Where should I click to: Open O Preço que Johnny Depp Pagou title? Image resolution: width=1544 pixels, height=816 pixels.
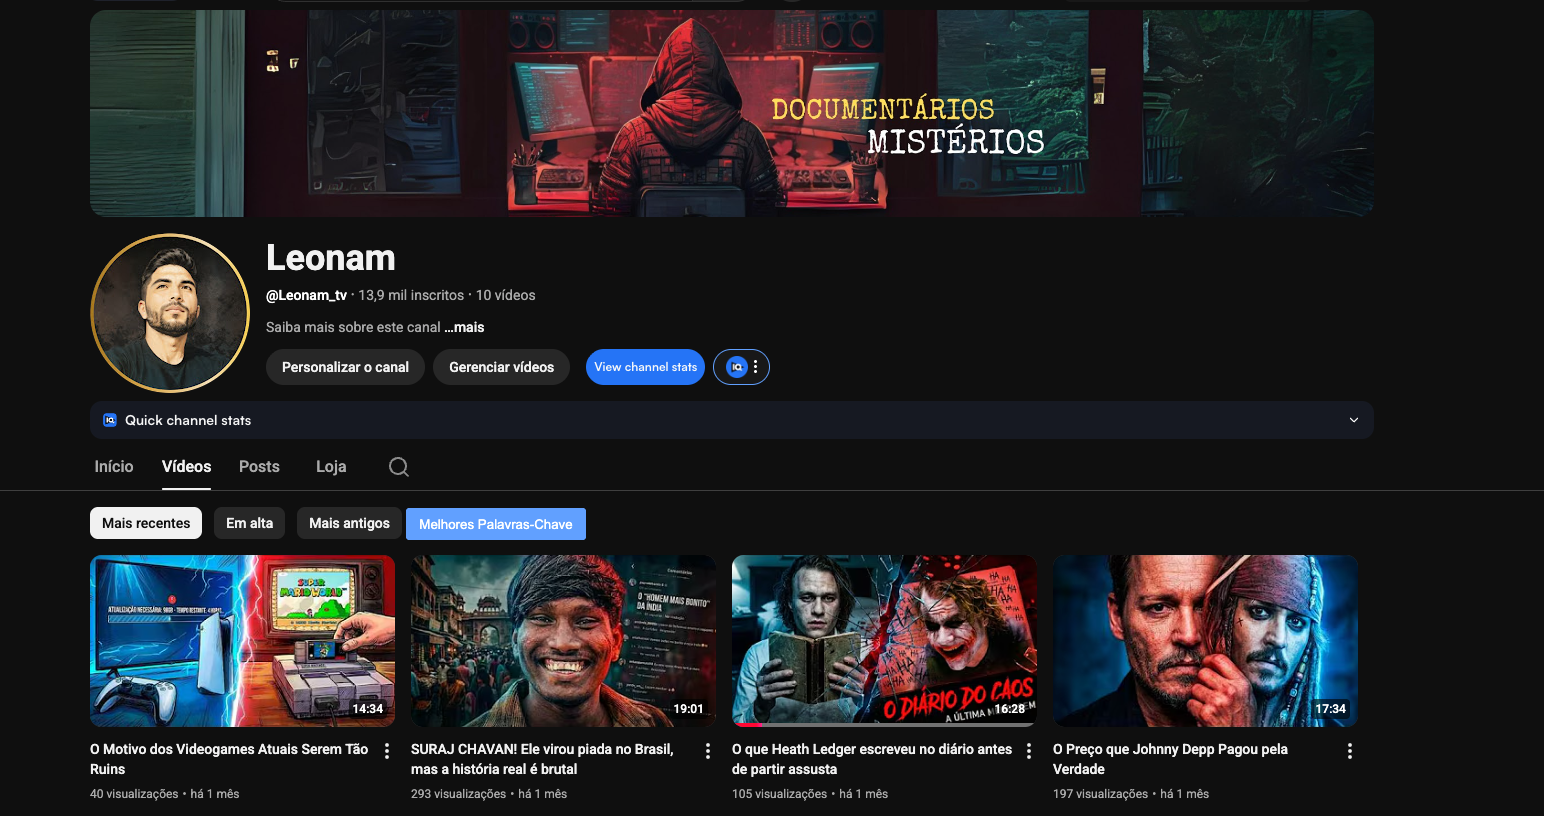click(1170, 759)
